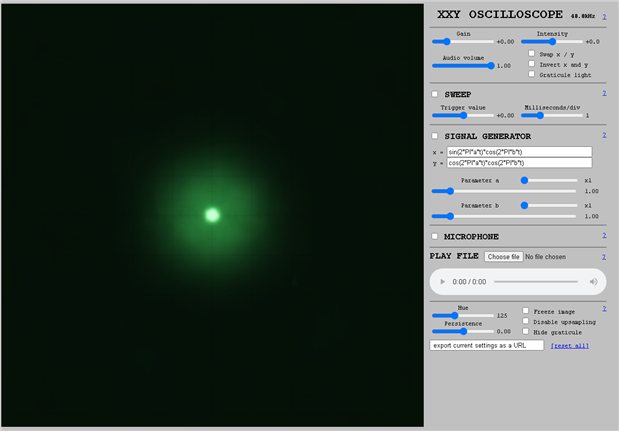Screen dimensions: 619x431
Task: Click the 125 hue value
Action: [x=502, y=316]
